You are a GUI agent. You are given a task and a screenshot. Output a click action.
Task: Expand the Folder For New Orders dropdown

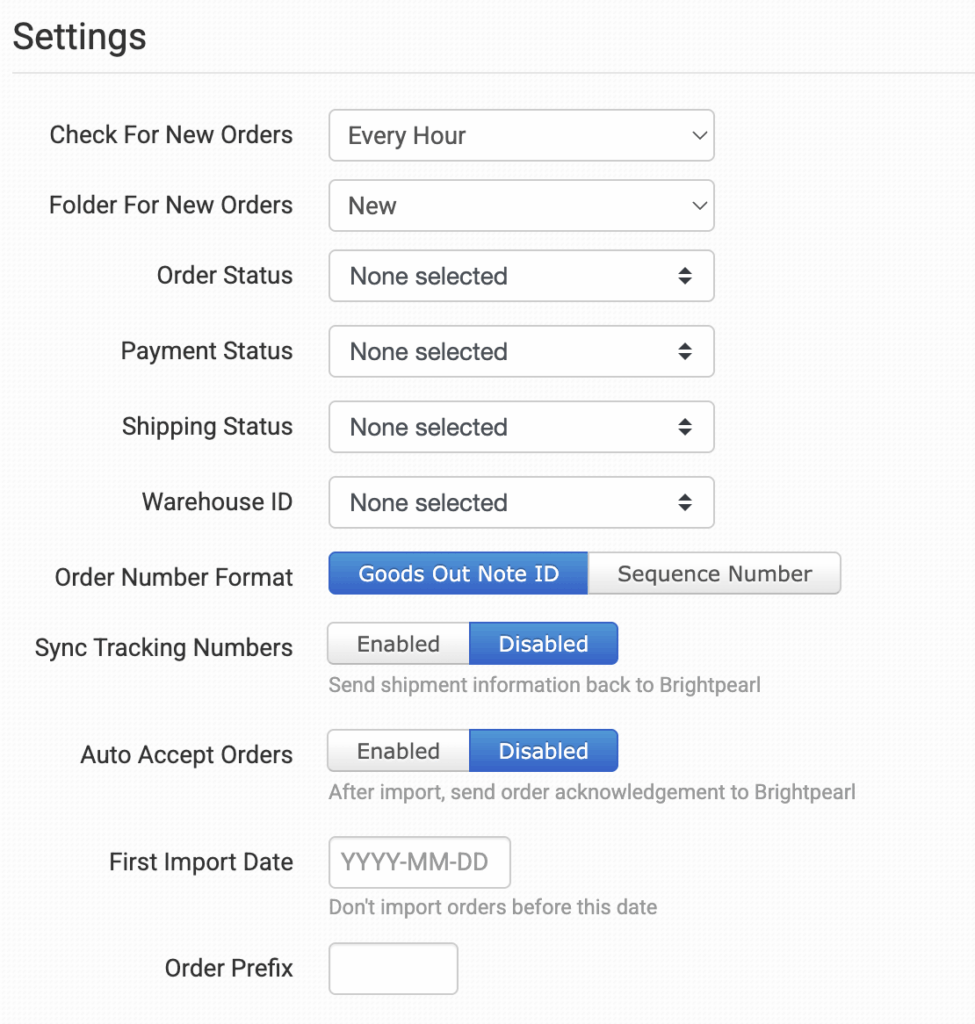pyautogui.click(x=520, y=206)
